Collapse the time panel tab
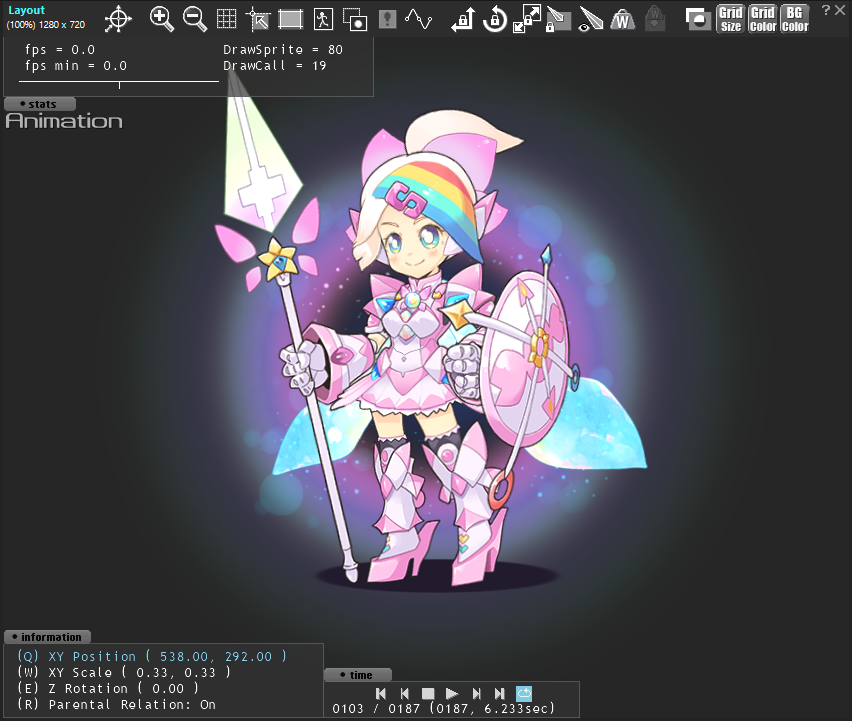Screen dimensions: 852x721 click(x=358, y=675)
